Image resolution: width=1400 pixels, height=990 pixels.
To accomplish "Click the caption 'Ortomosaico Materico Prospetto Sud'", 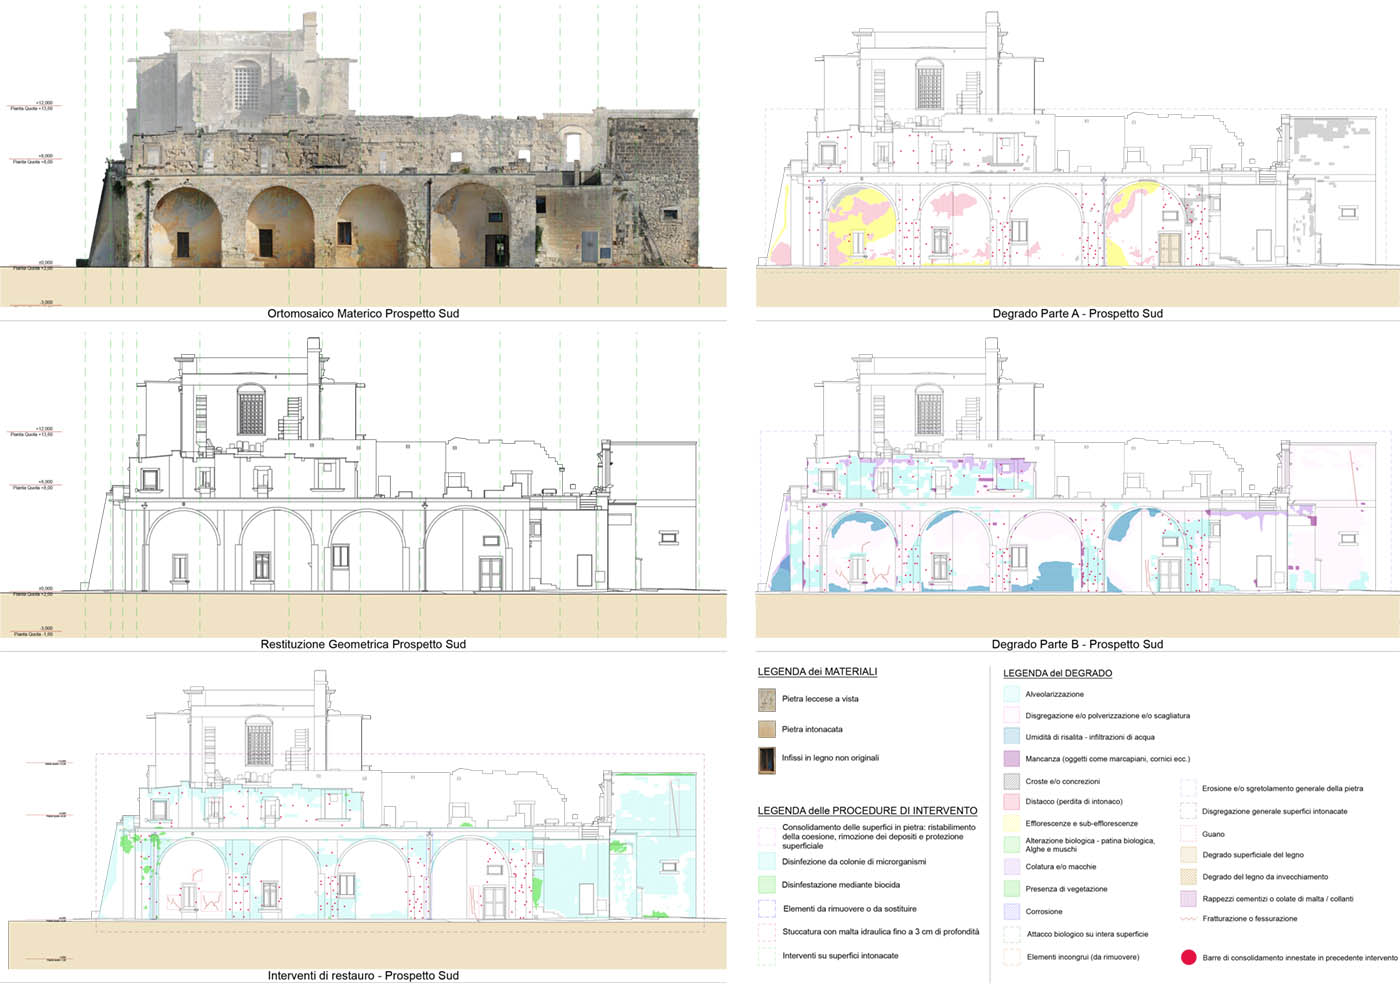I will tap(363, 313).
